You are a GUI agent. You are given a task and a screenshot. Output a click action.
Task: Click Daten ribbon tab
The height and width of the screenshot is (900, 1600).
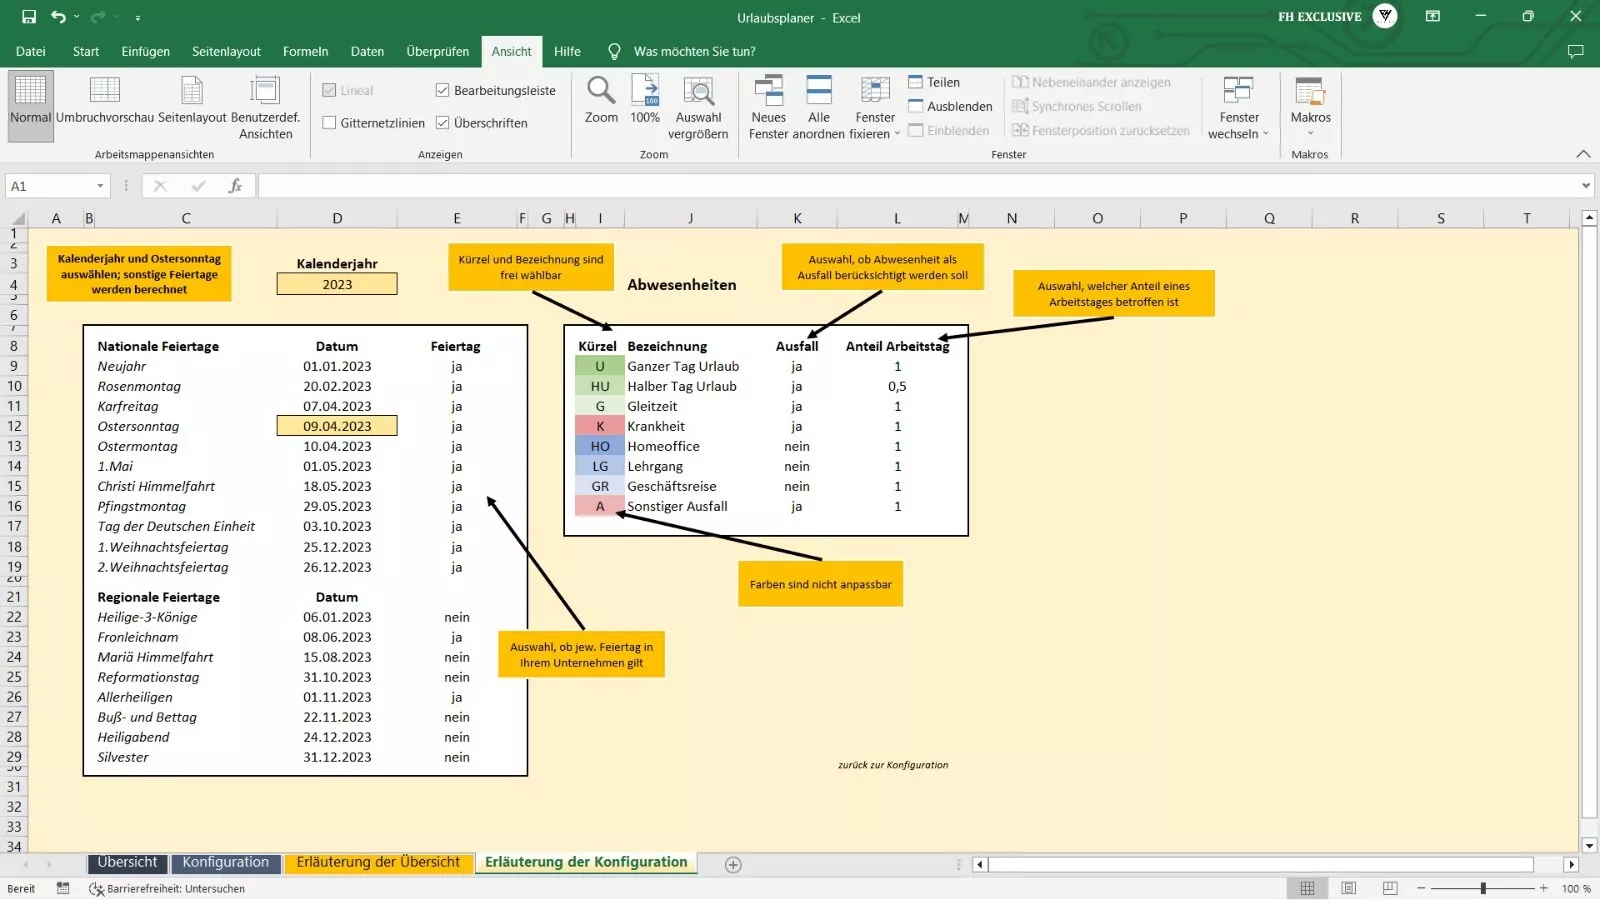[x=367, y=51]
